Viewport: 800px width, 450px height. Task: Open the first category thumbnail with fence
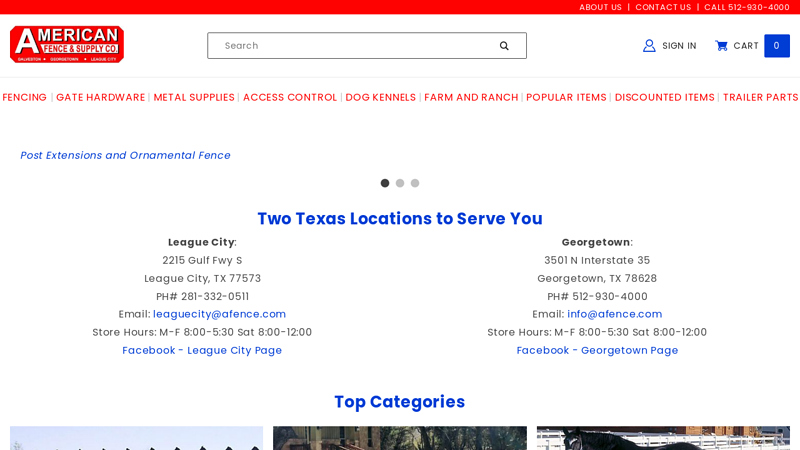tap(136, 438)
